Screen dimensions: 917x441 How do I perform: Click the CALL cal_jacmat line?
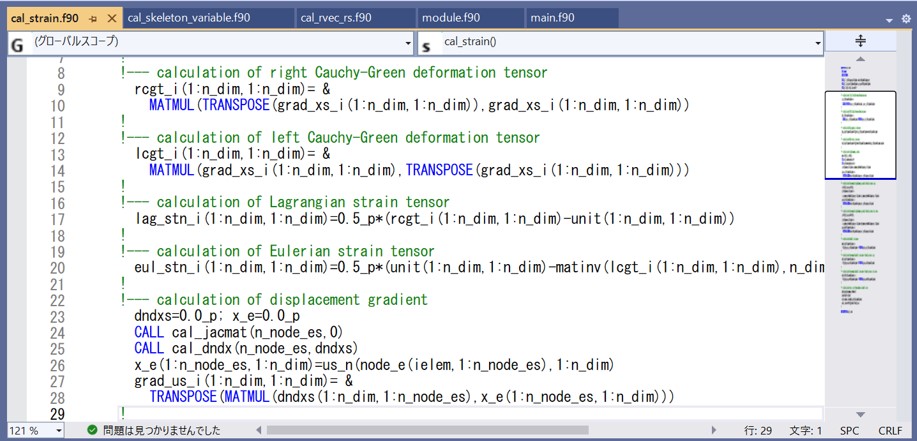[238, 332]
